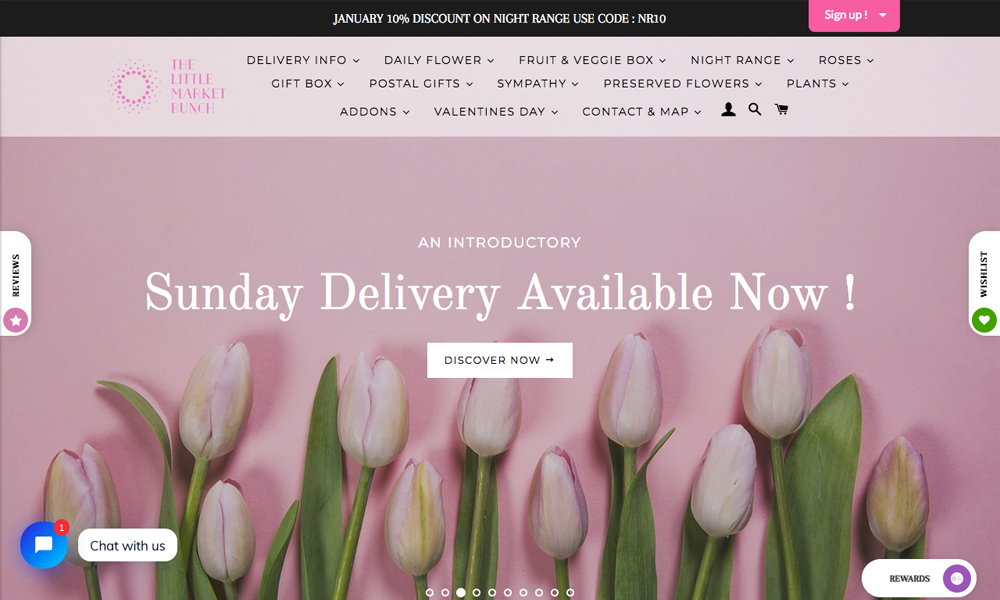The image size is (1000, 600).
Task: Click The Little Market Bunch logo
Action: pyautogui.click(x=167, y=86)
